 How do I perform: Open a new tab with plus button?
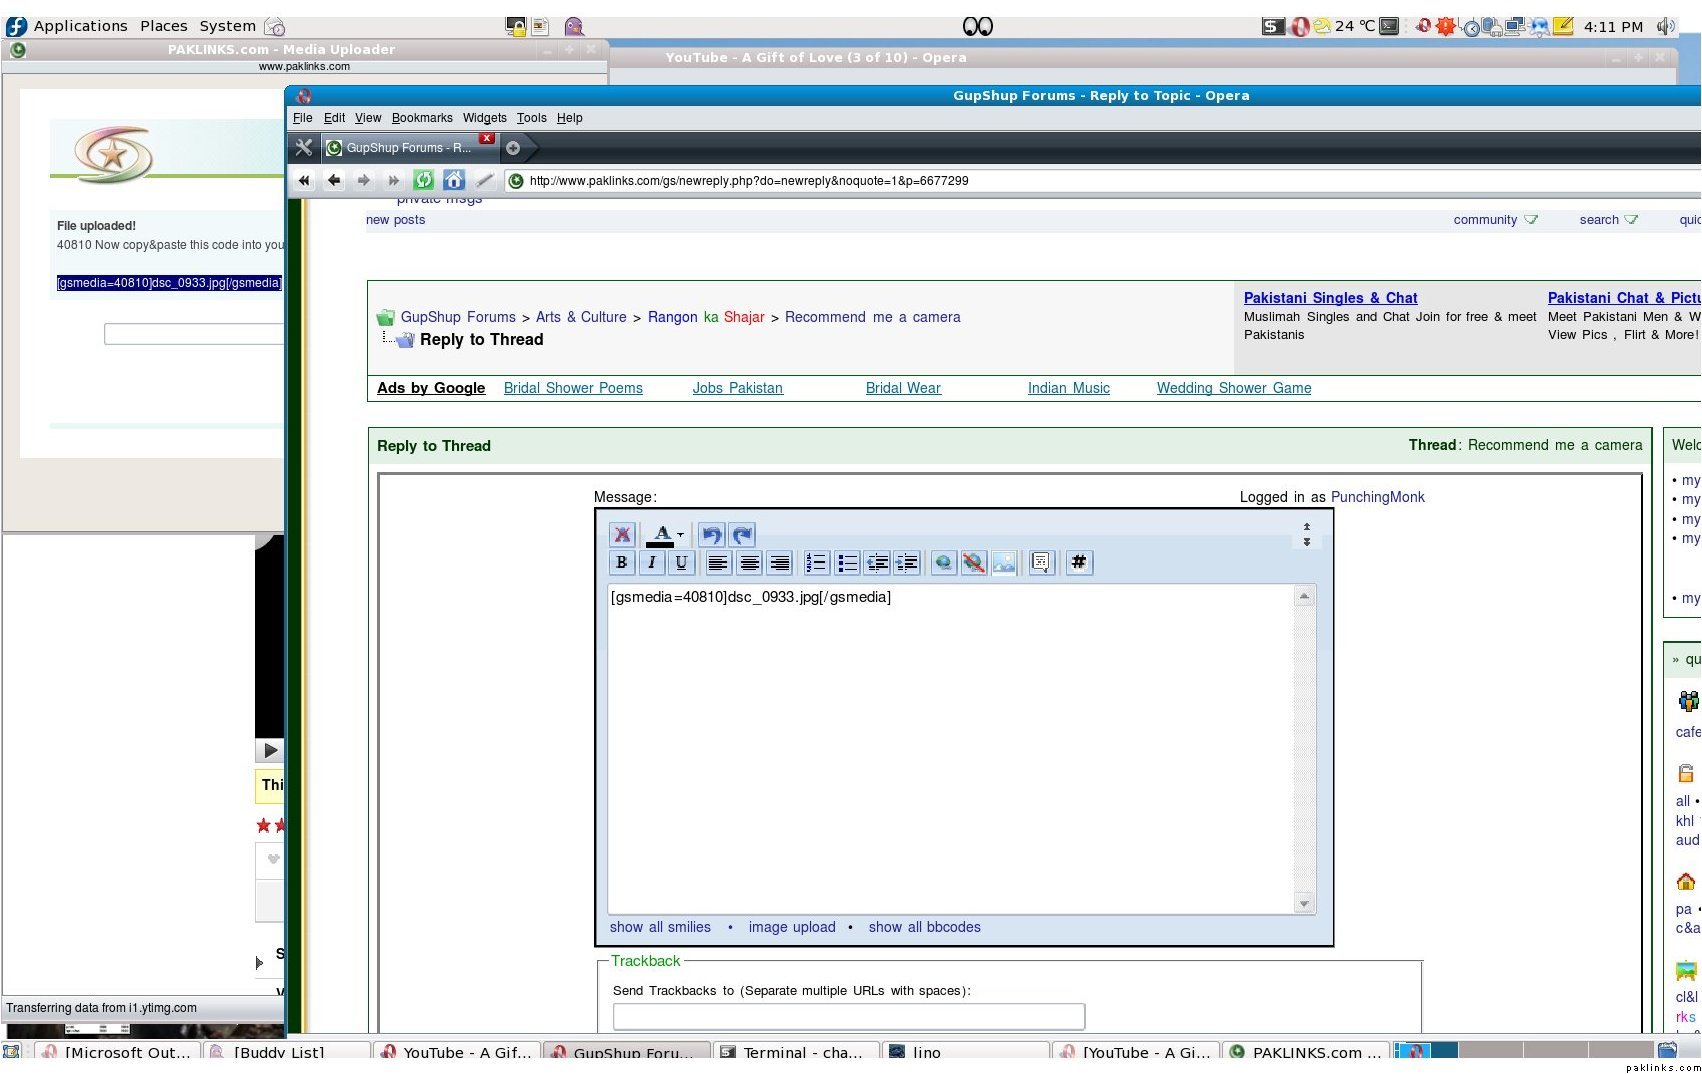pos(513,148)
